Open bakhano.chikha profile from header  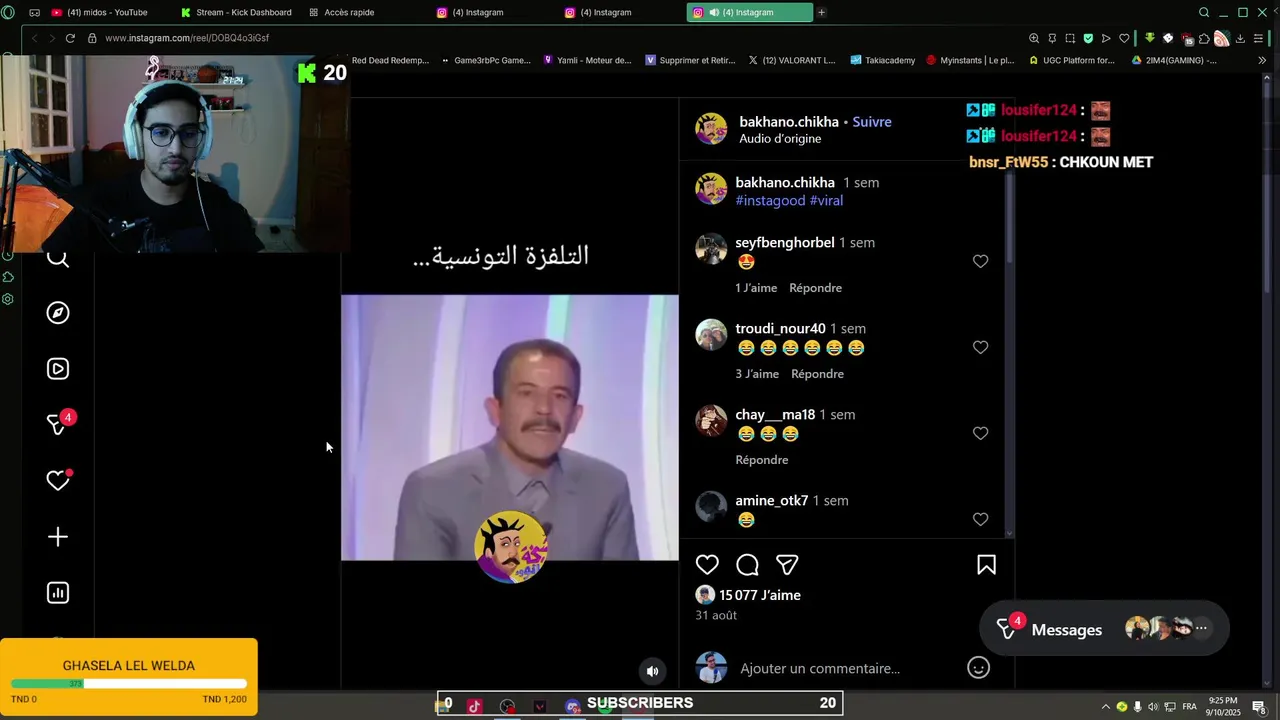pyautogui.click(x=789, y=122)
